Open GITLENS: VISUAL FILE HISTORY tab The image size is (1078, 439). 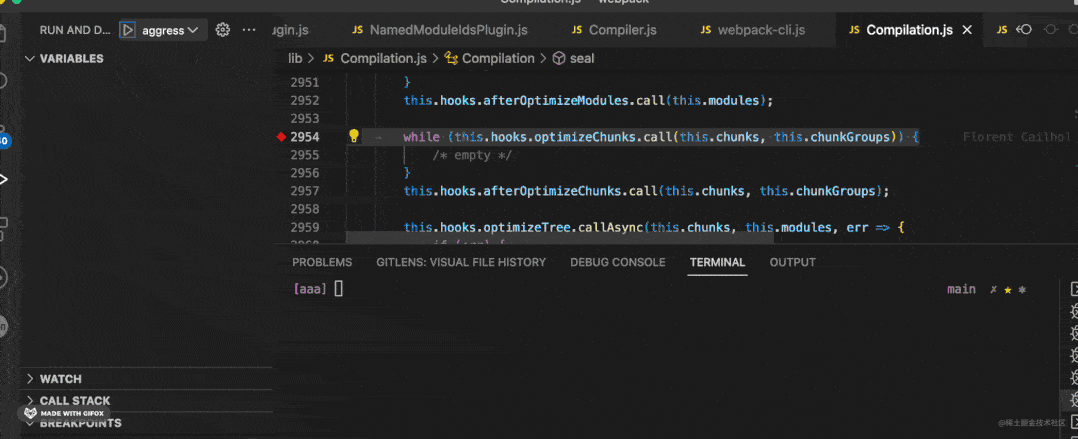[461, 262]
